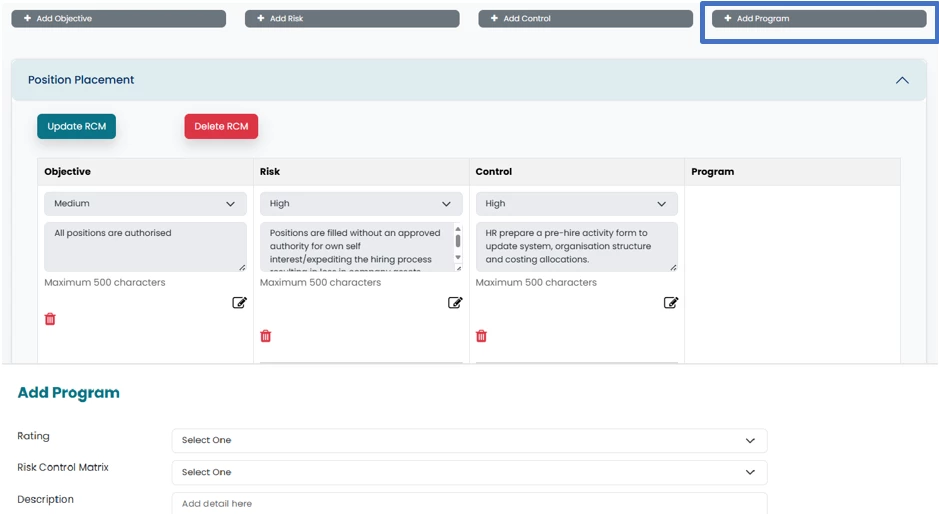The image size is (939, 514).
Task: Open the Objective rating dropdown showing Medium
Action: [x=145, y=204]
